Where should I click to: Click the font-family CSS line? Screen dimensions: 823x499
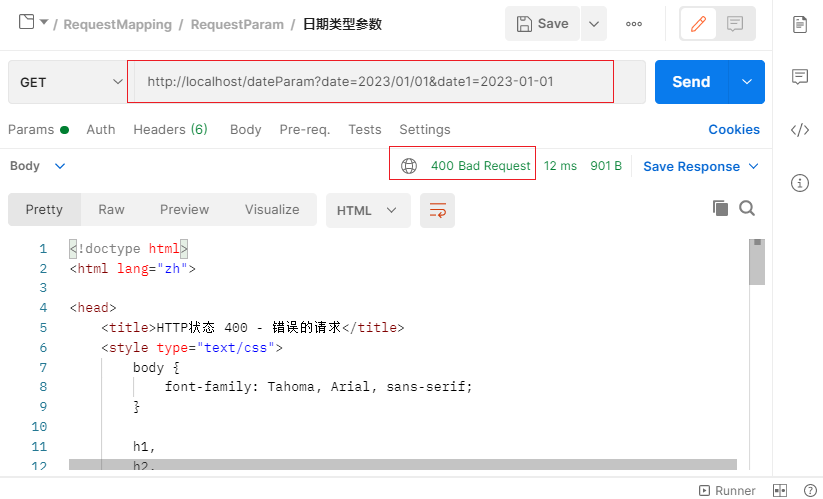click(318, 387)
